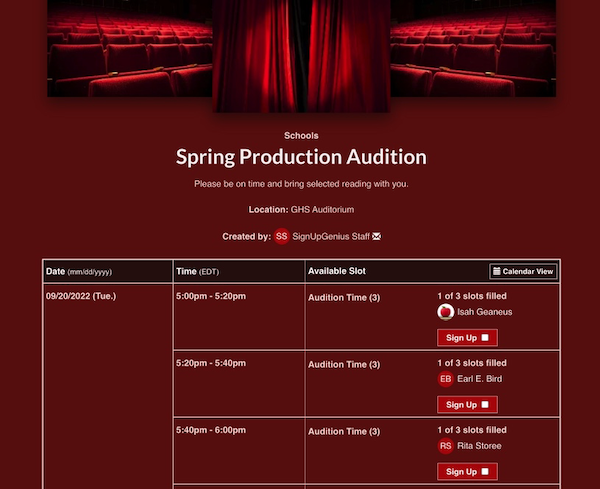Click the EB avatar for Earl E. Bird
This screenshot has width=600, height=489.
(x=445, y=379)
